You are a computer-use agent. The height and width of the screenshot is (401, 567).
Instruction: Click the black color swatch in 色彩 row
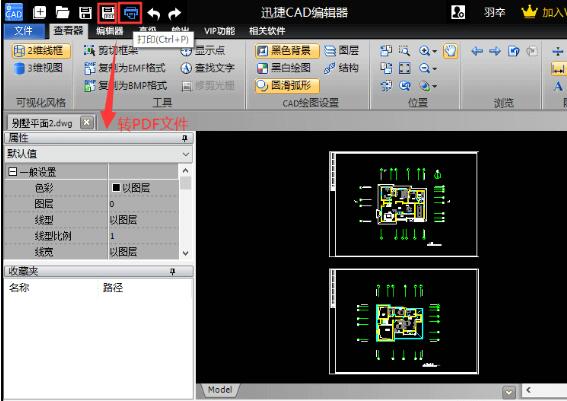tap(116, 187)
